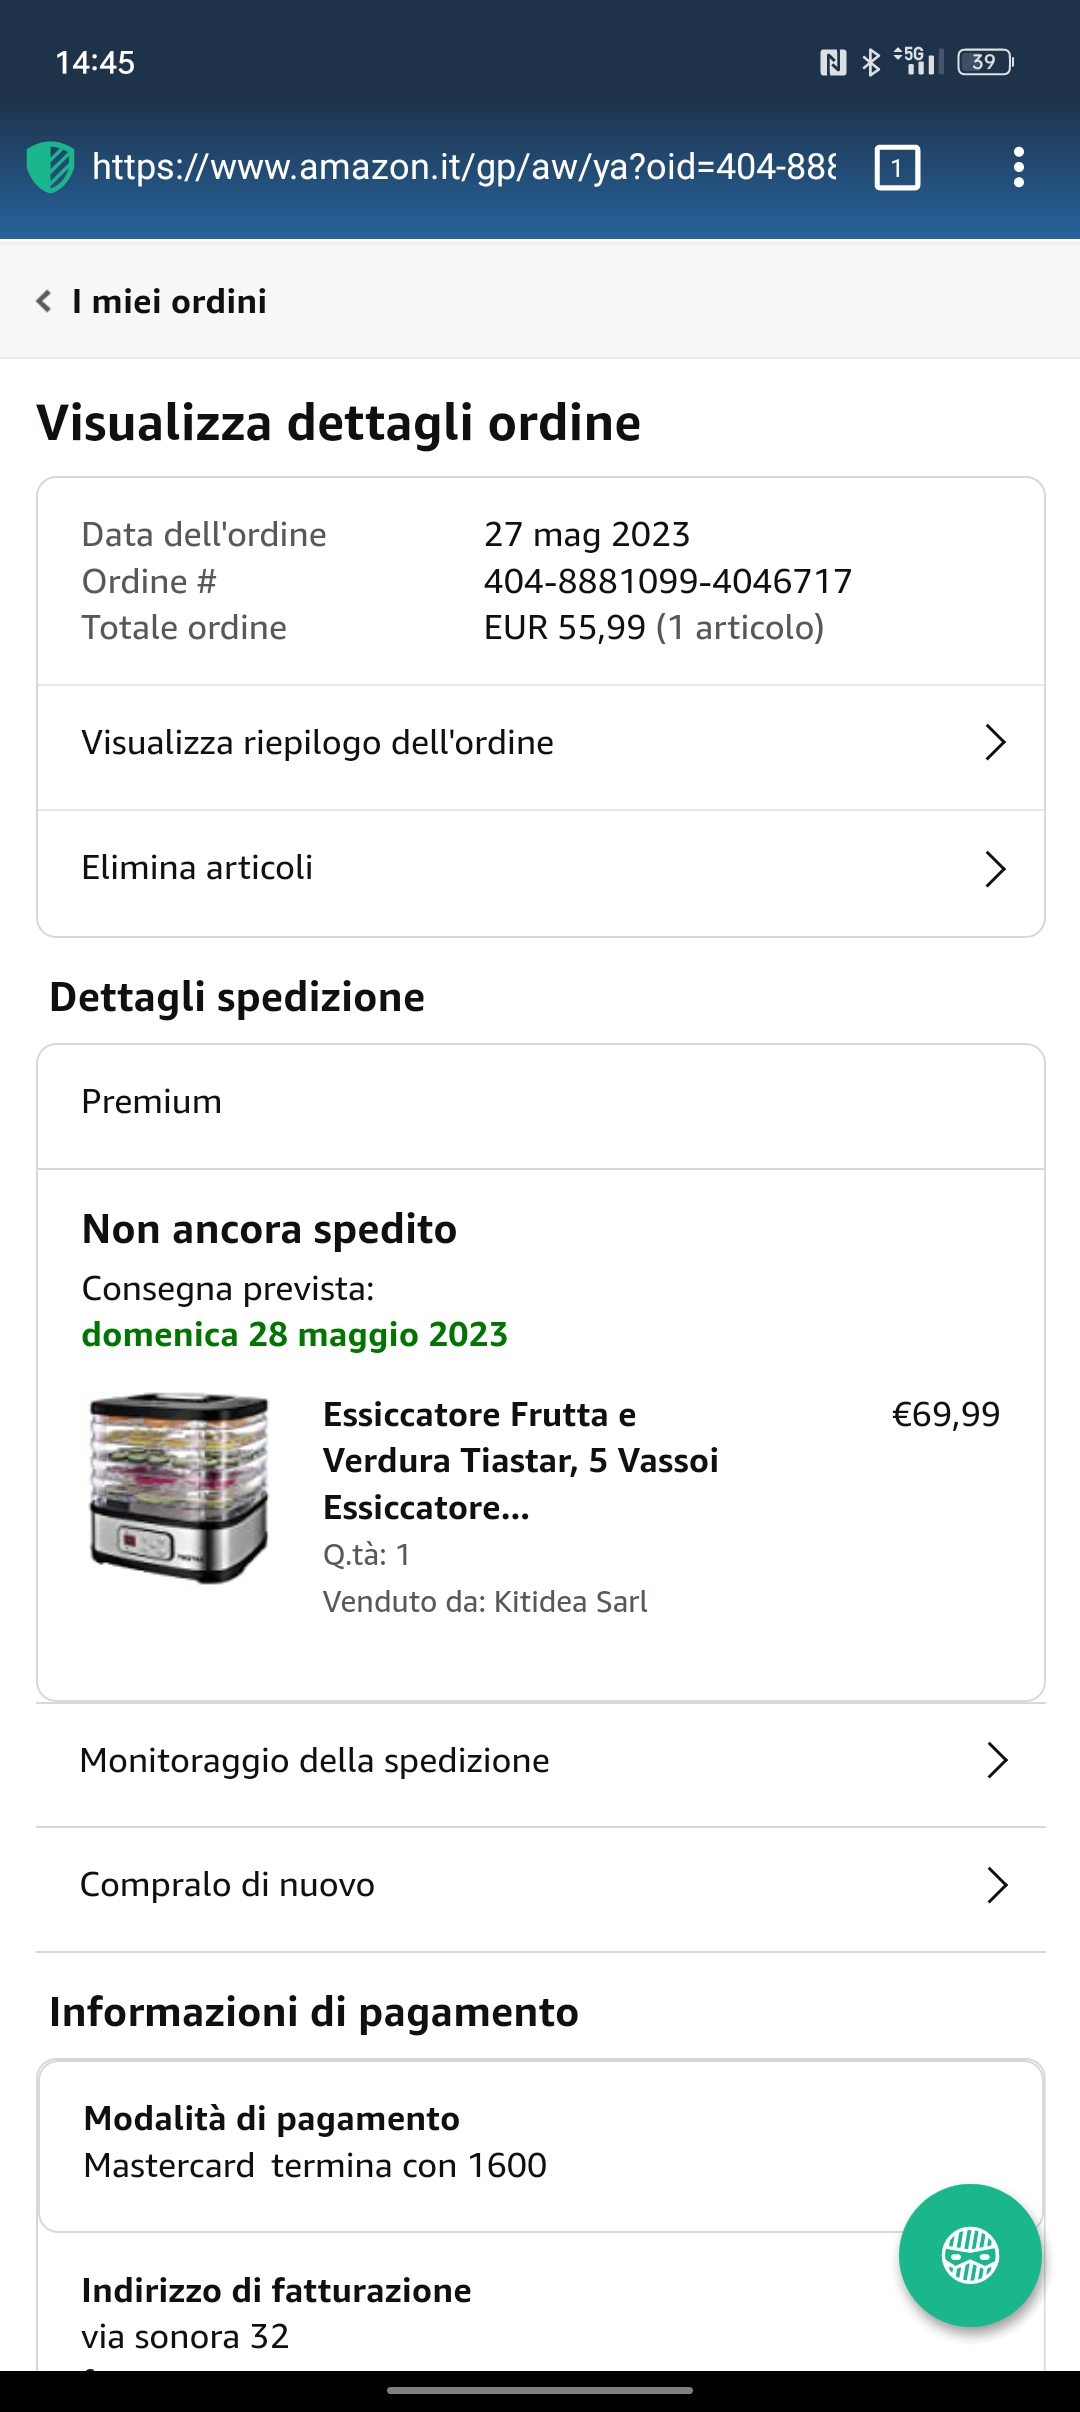Open the three-dot browser menu
Viewport: 1080px width, 2412px height.
pyautogui.click(x=1018, y=167)
